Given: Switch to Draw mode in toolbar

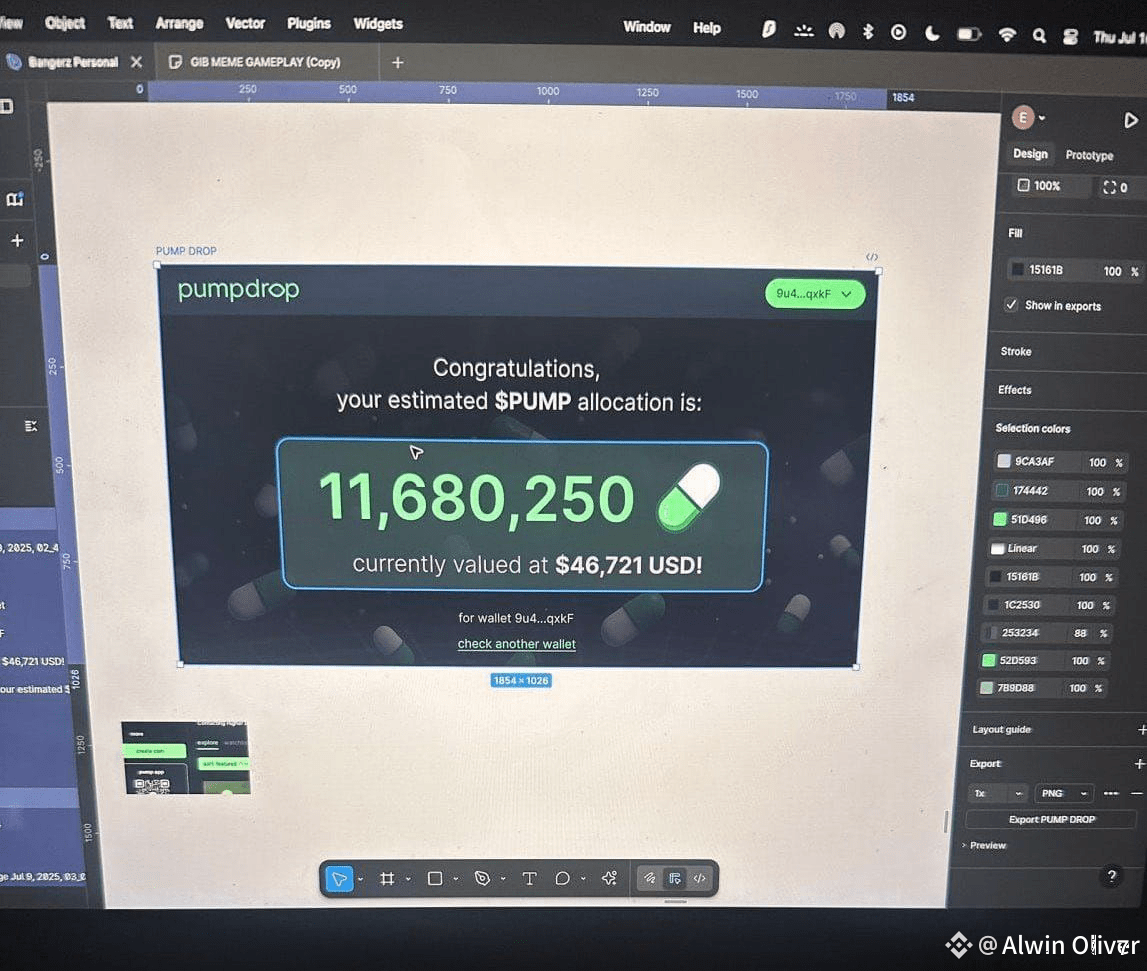Looking at the screenshot, I should (649, 878).
